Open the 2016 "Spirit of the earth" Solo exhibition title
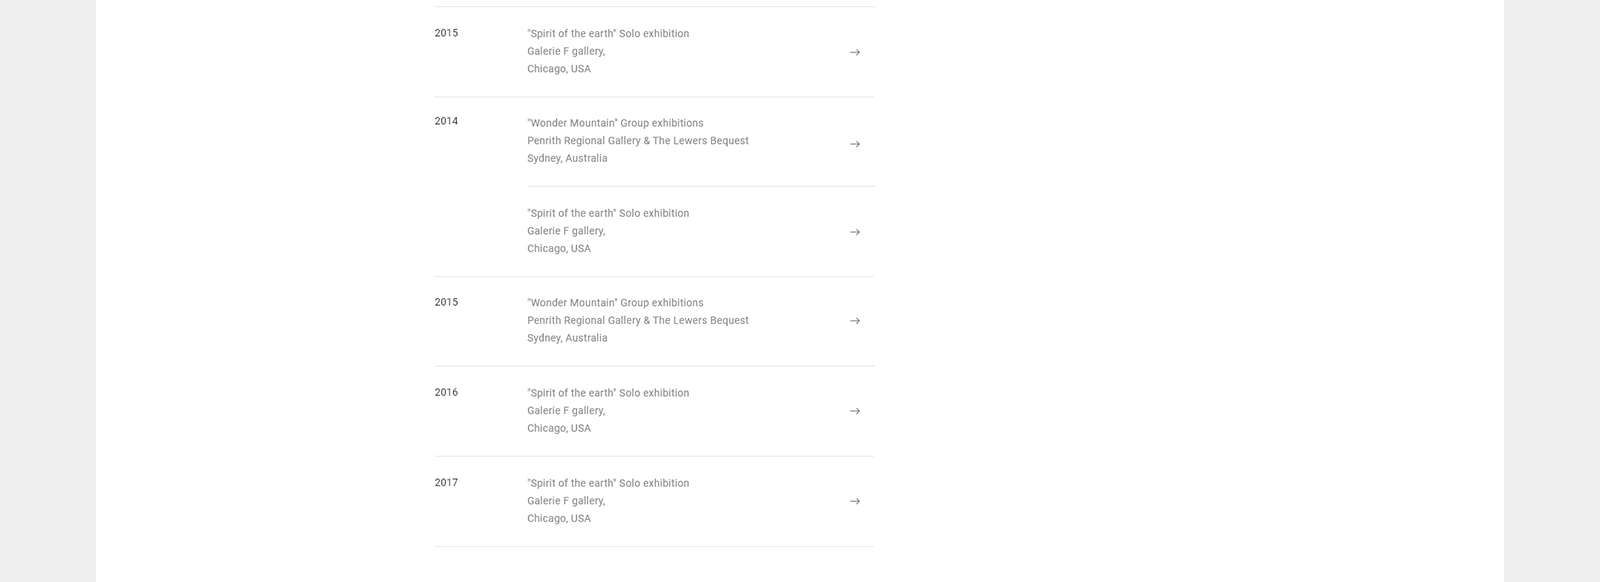This screenshot has height=582, width=1600. 607,393
